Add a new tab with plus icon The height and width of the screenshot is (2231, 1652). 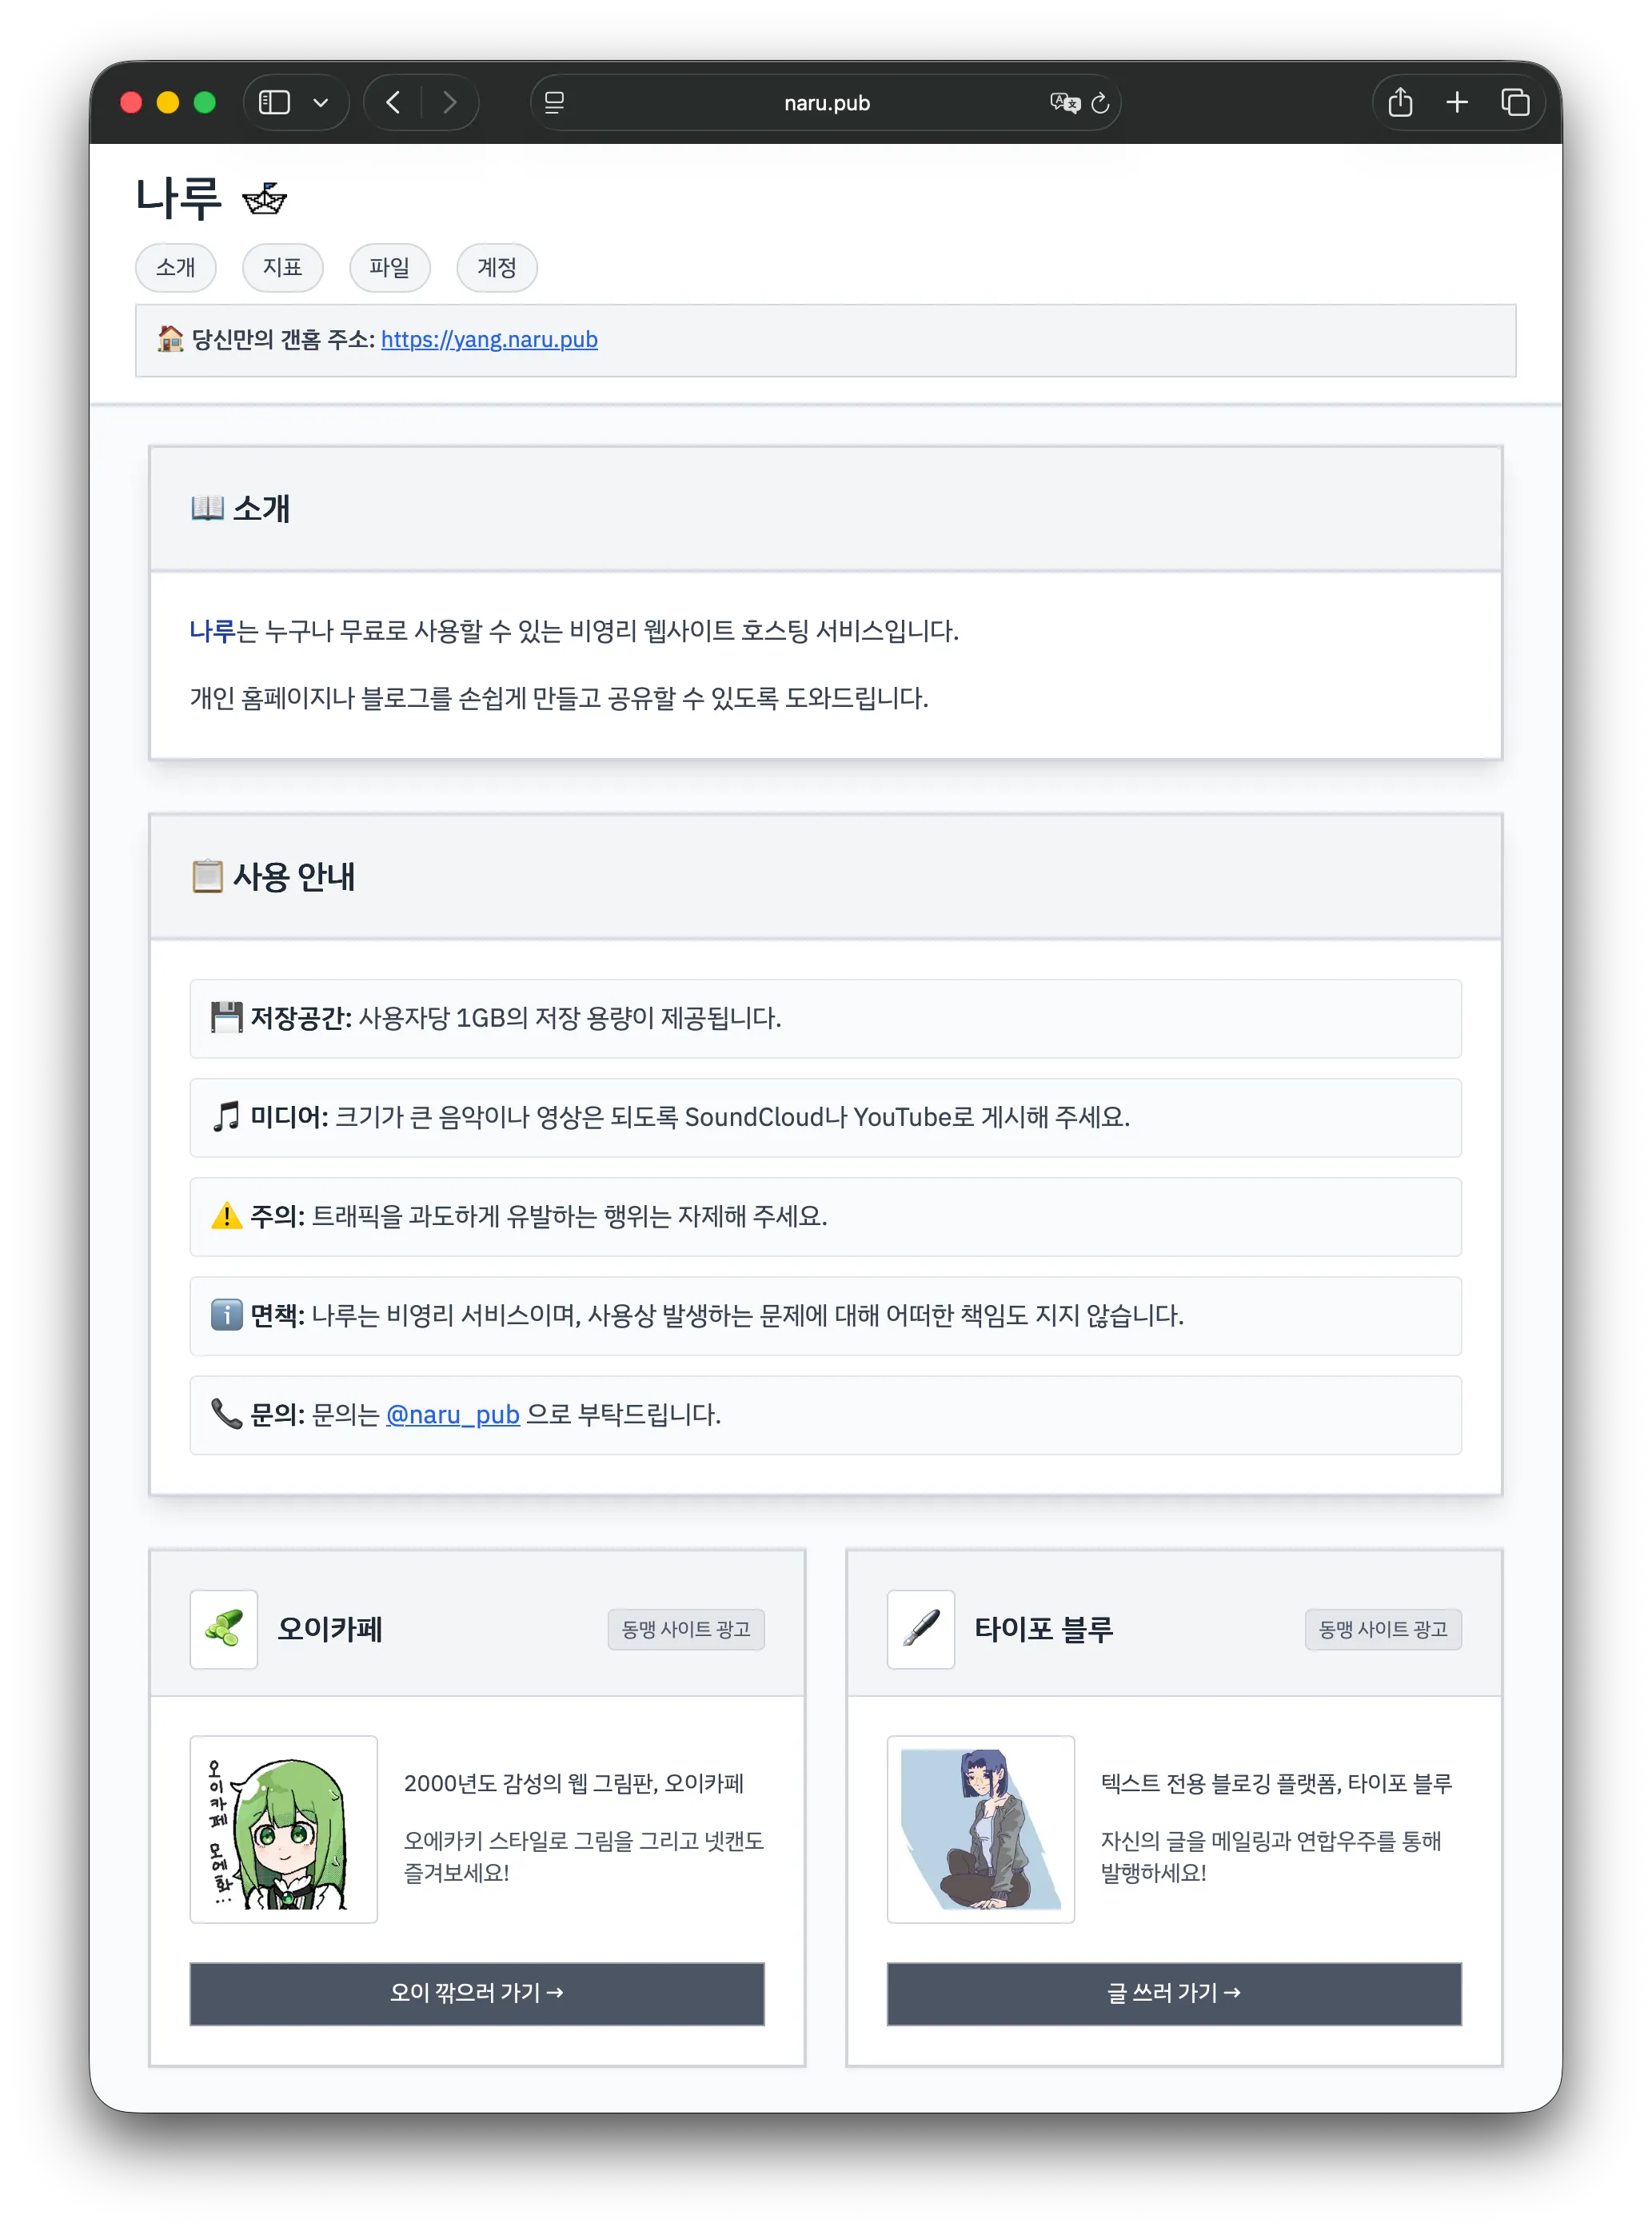(x=1457, y=103)
